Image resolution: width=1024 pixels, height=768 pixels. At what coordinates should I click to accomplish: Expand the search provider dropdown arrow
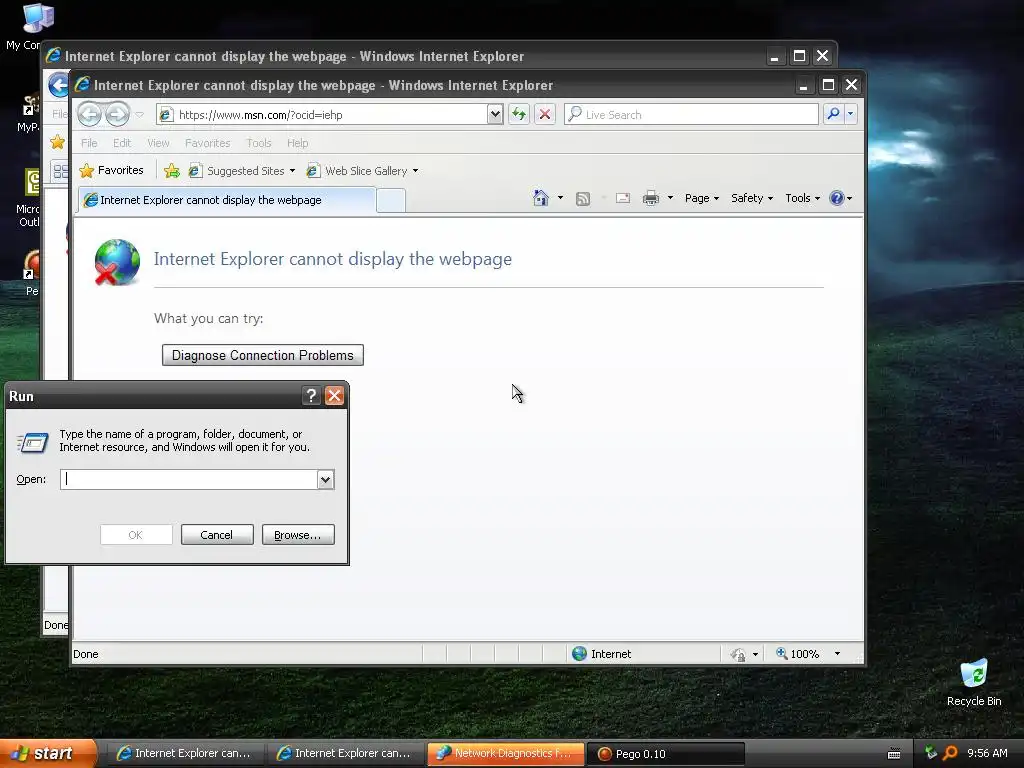tap(850, 114)
